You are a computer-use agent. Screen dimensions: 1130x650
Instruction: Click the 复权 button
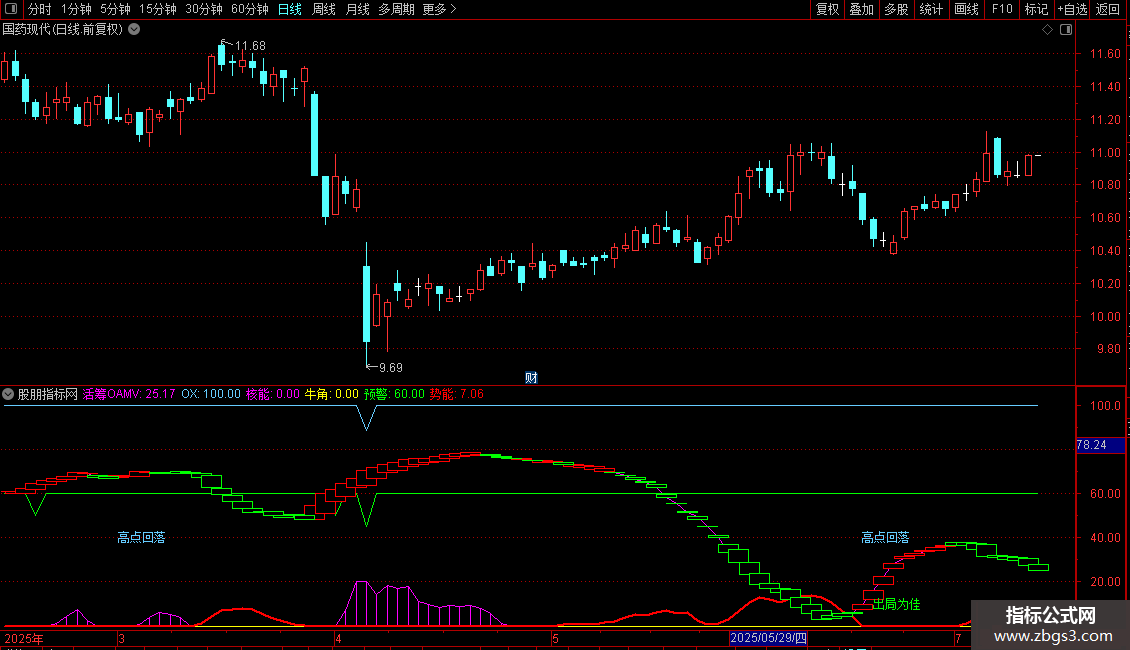[827, 9]
